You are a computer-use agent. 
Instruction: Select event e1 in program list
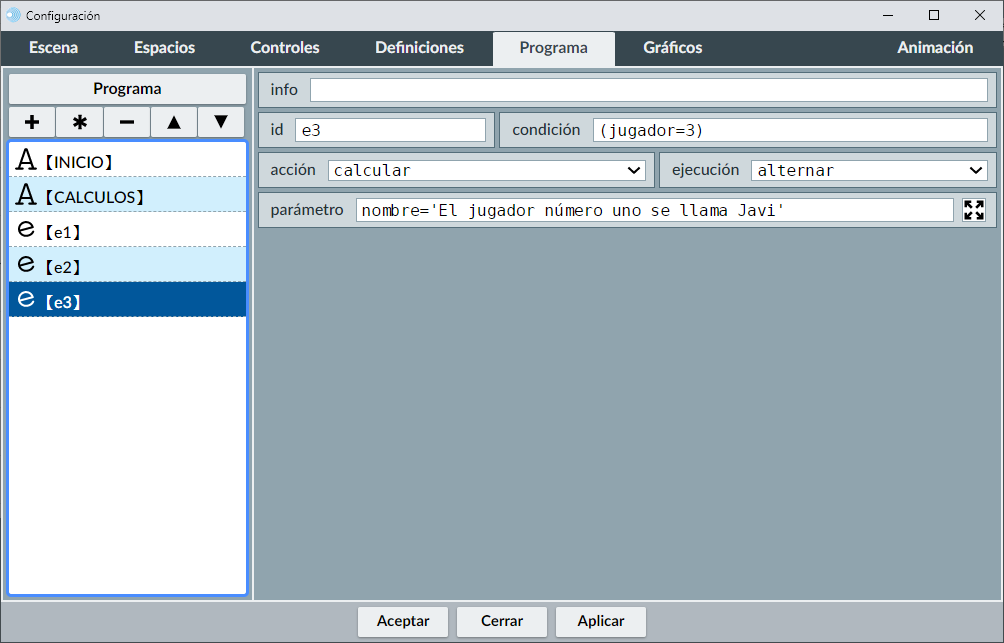coord(127,231)
